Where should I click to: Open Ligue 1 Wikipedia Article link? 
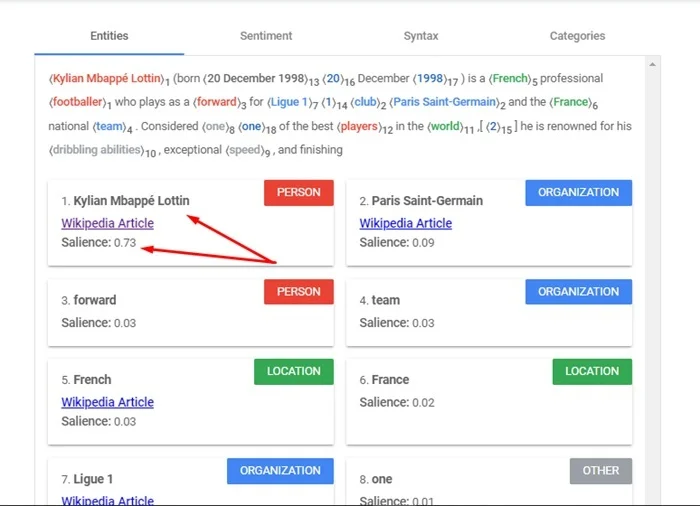108,500
